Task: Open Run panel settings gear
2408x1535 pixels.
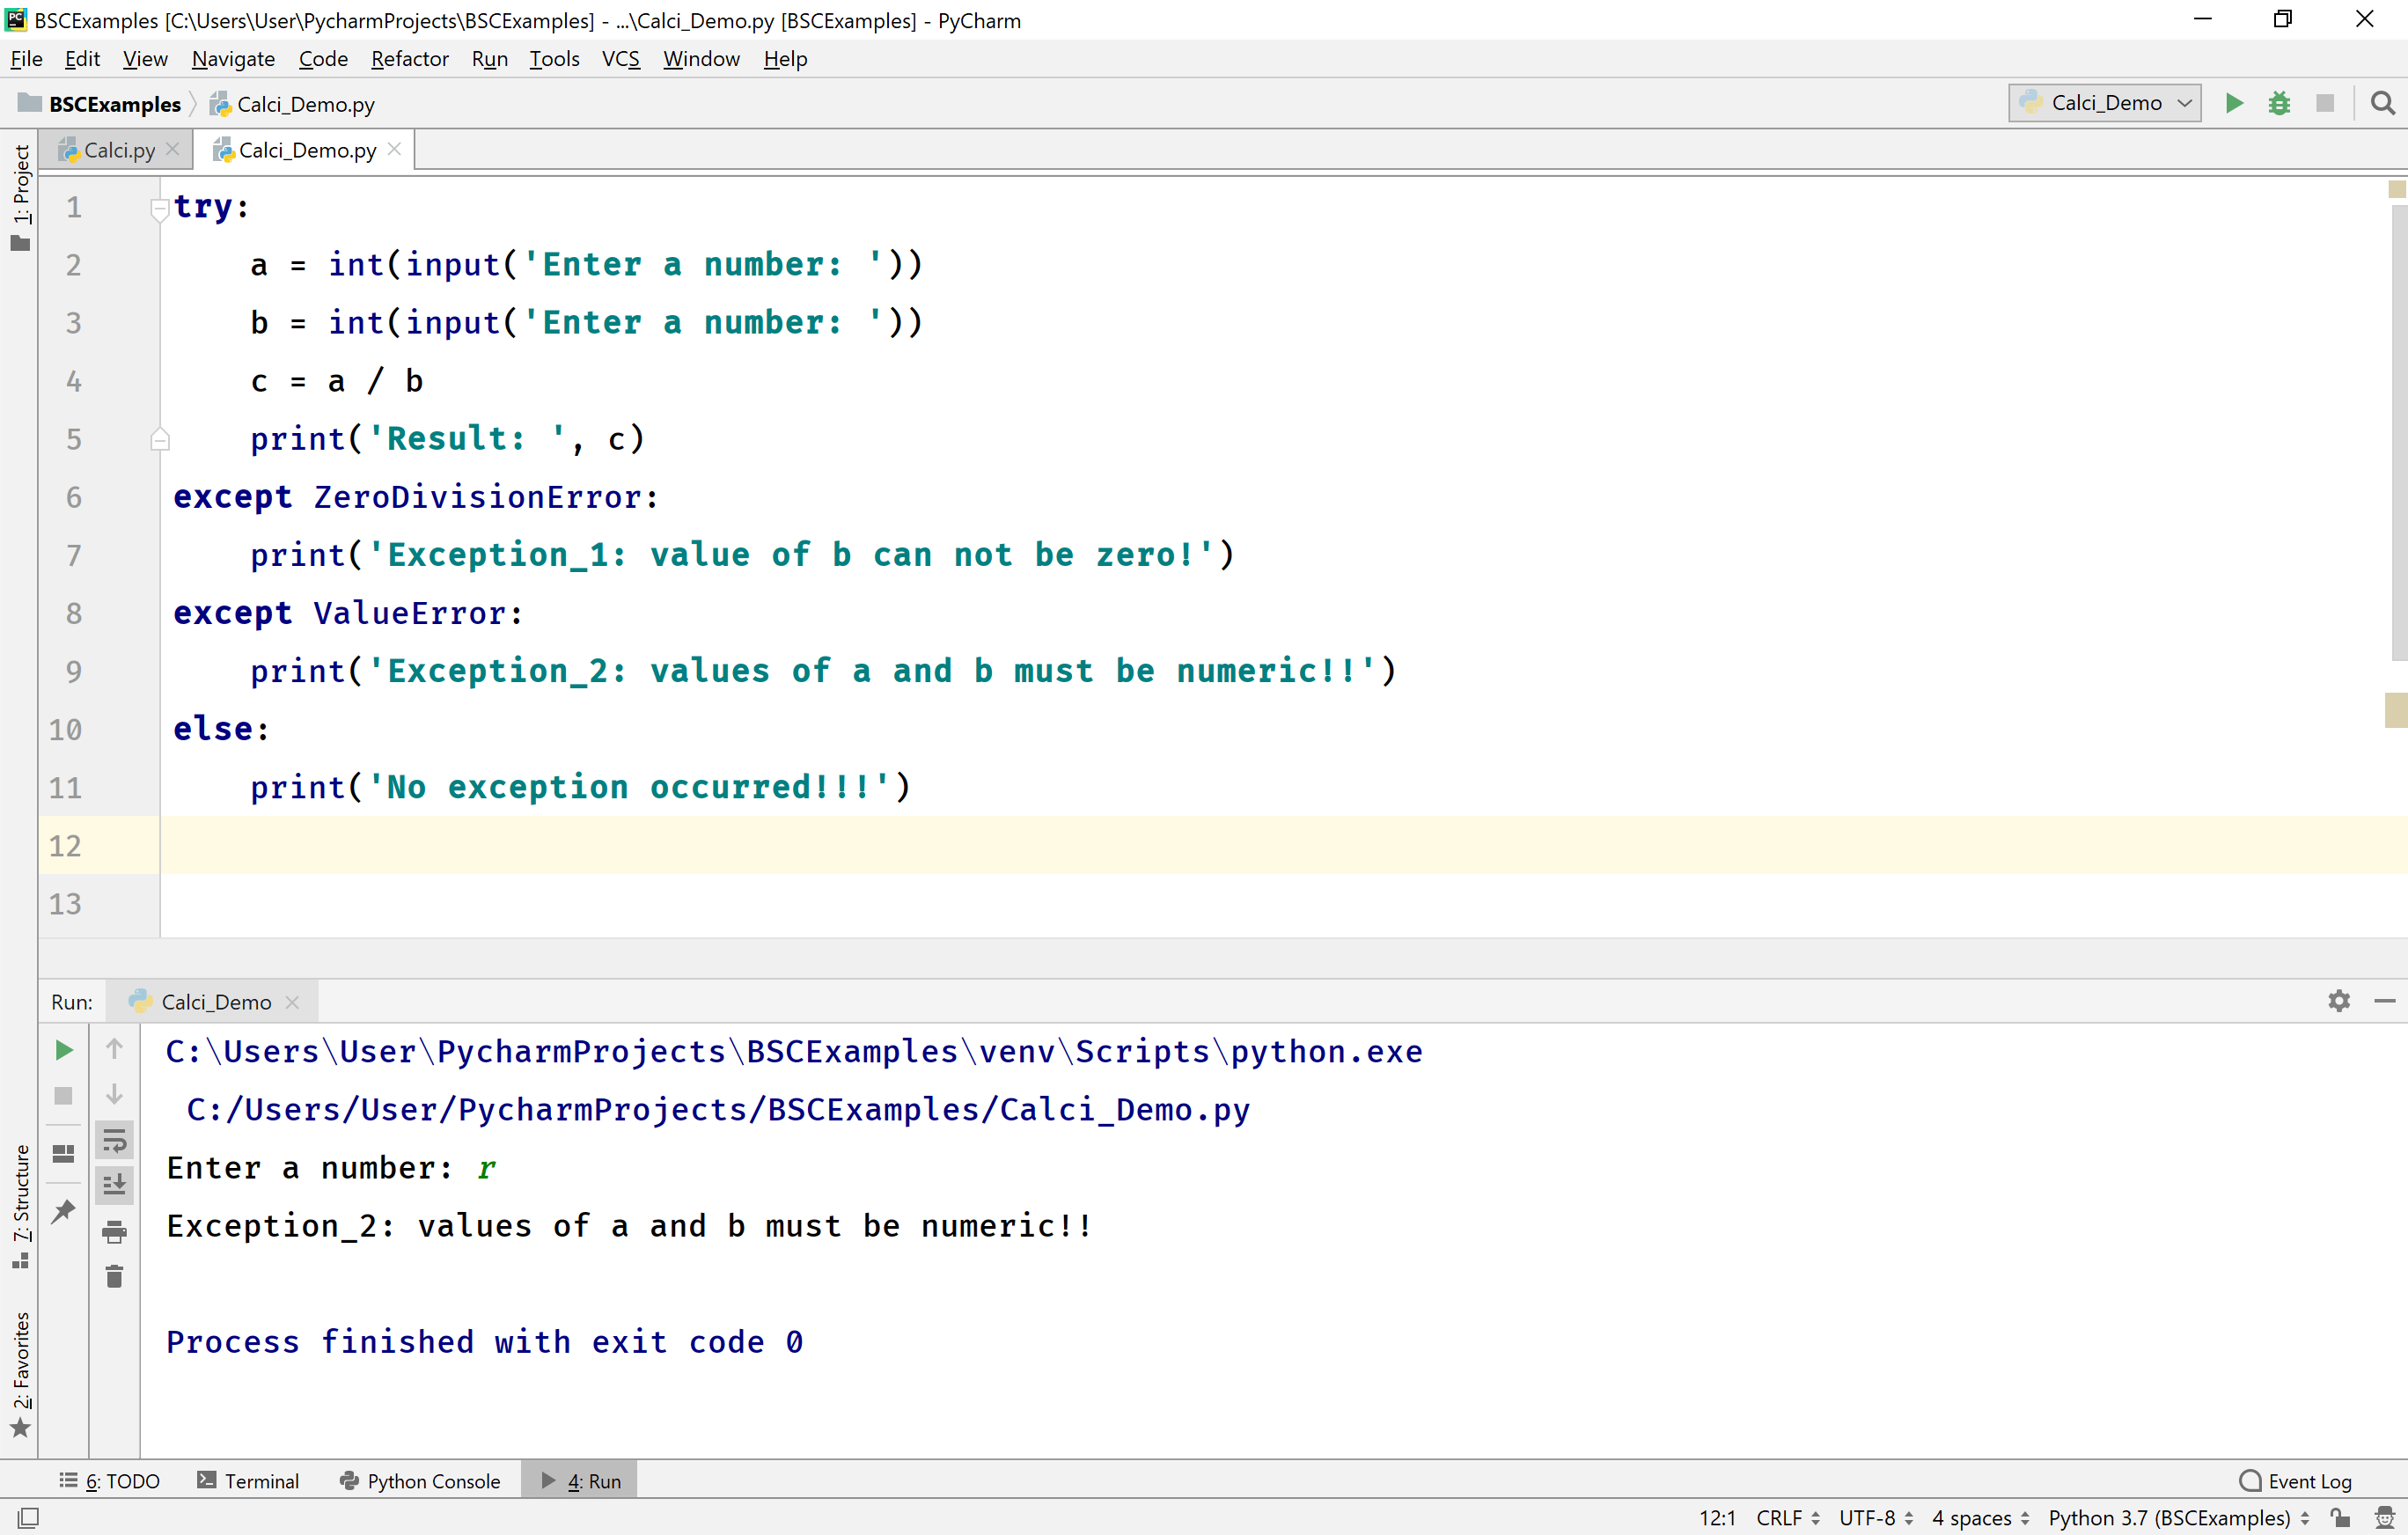Action: (2338, 1001)
